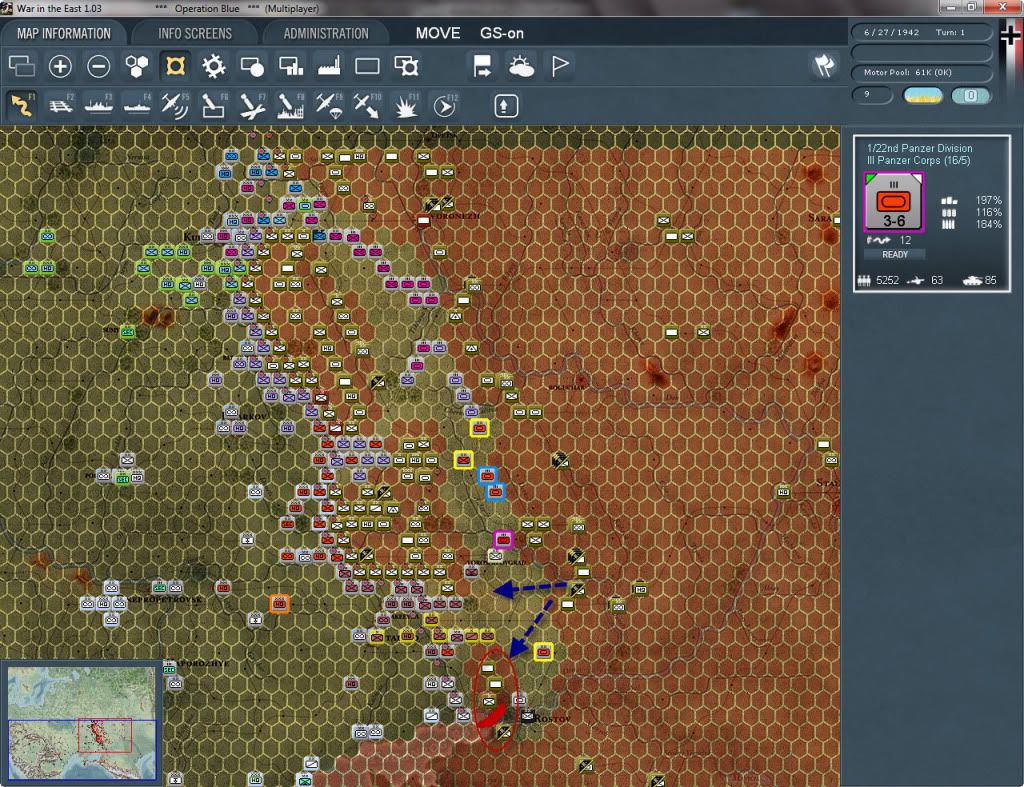This screenshot has height=787, width=1024.
Task: Select the orange-highlighted HQ counter on map
Action: point(280,603)
